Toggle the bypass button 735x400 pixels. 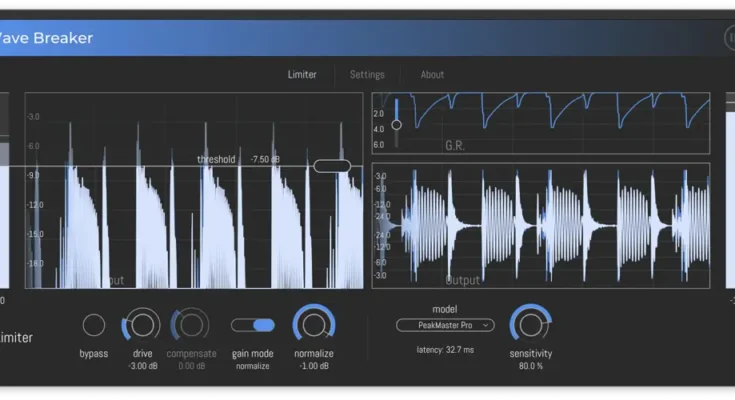[x=93, y=325]
